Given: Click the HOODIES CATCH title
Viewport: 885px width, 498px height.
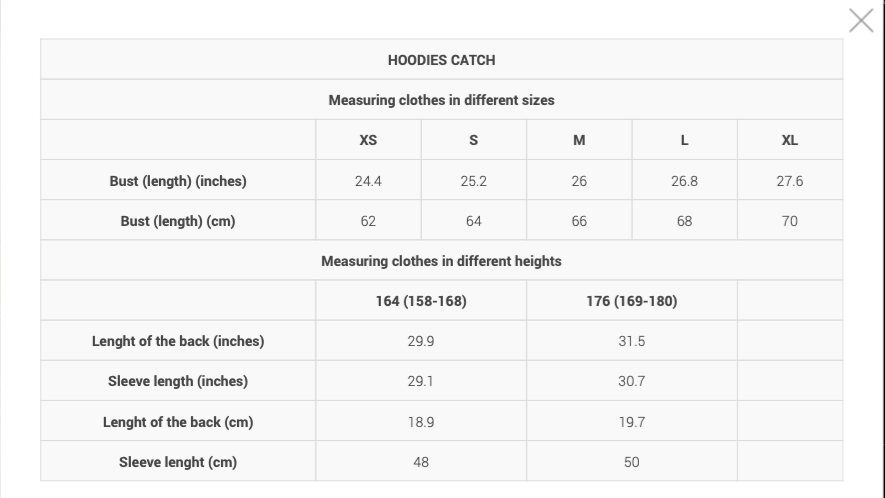Looking at the screenshot, I should tap(441, 60).
